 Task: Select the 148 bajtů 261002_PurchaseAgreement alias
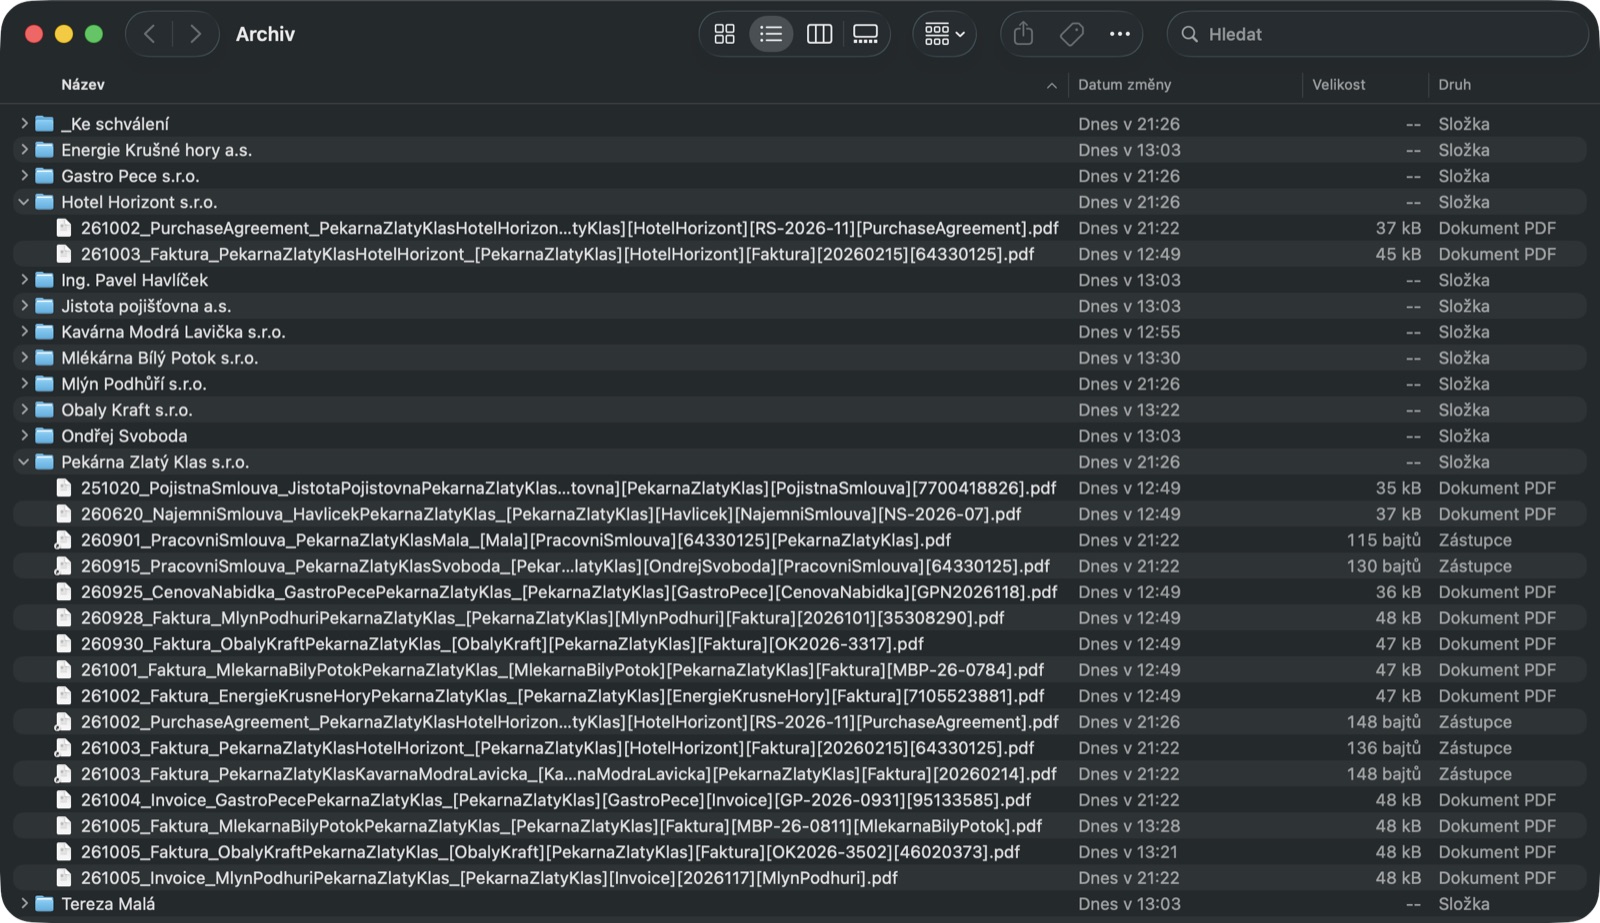(x=570, y=722)
